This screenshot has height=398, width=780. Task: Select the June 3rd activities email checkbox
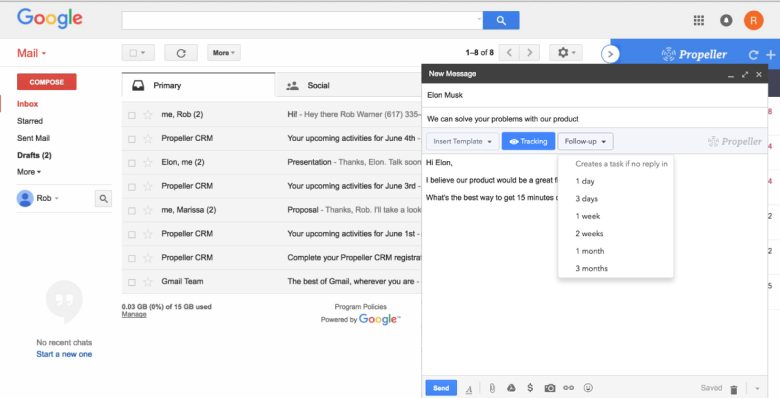(132, 187)
